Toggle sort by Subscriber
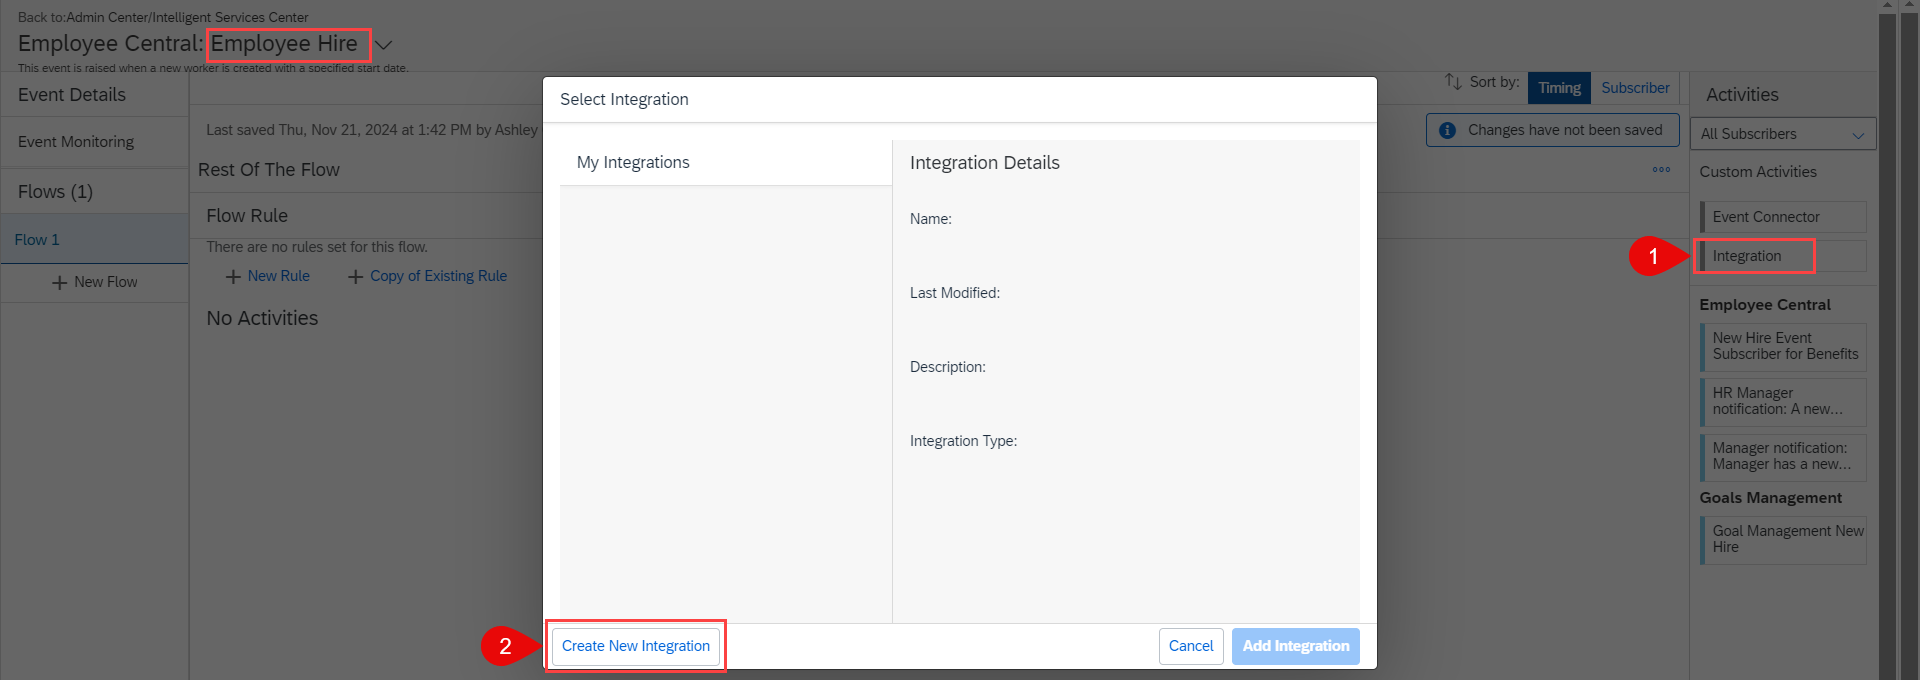The height and width of the screenshot is (680, 1920). (1635, 88)
